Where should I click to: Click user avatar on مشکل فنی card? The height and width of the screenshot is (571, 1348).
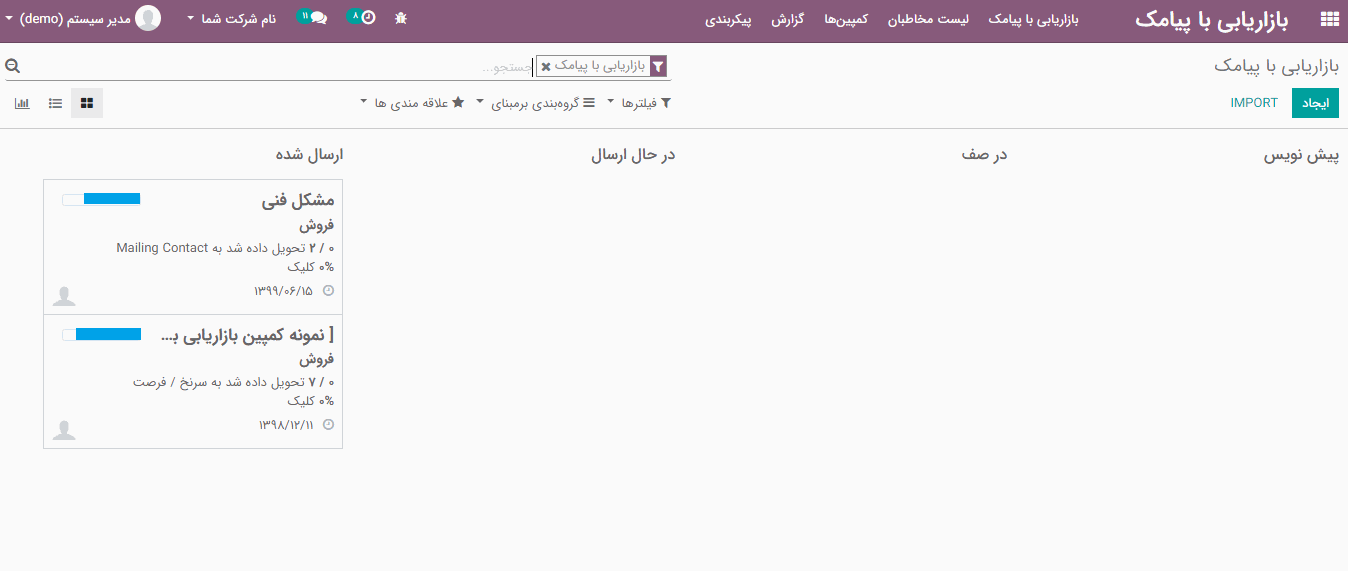(x=64, y=296)
